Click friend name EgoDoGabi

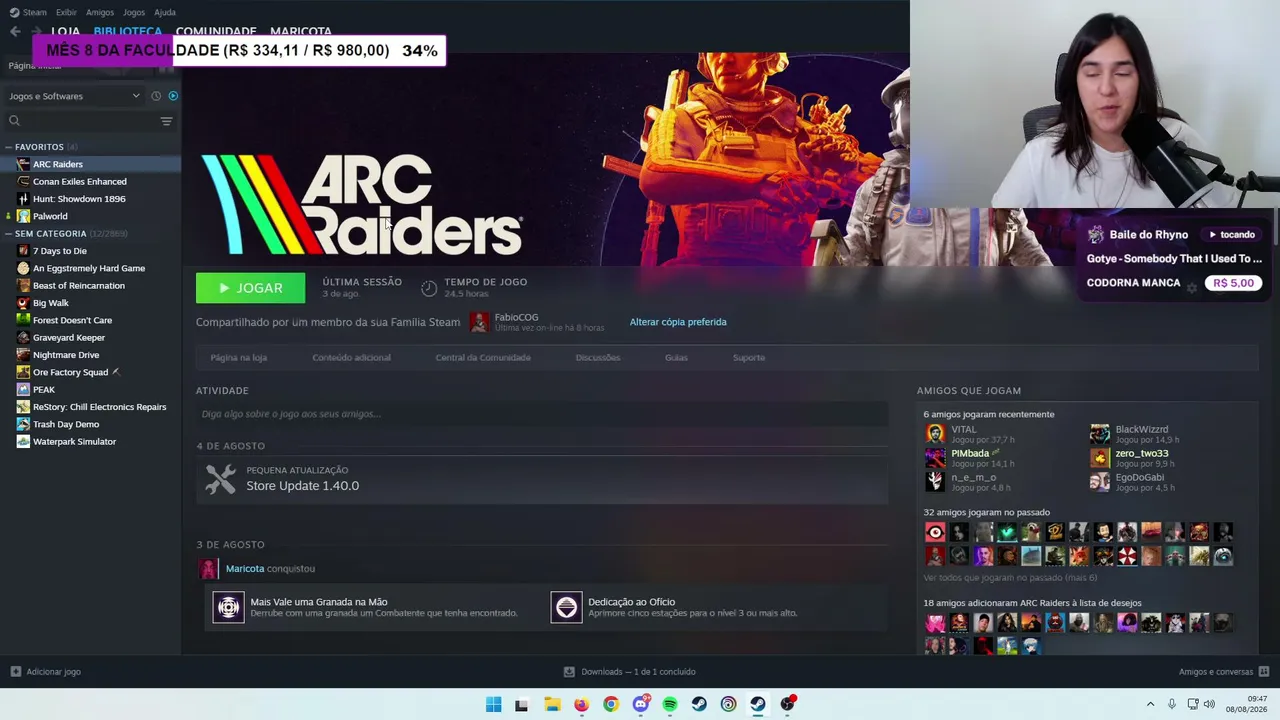[x=1139, y=477]
